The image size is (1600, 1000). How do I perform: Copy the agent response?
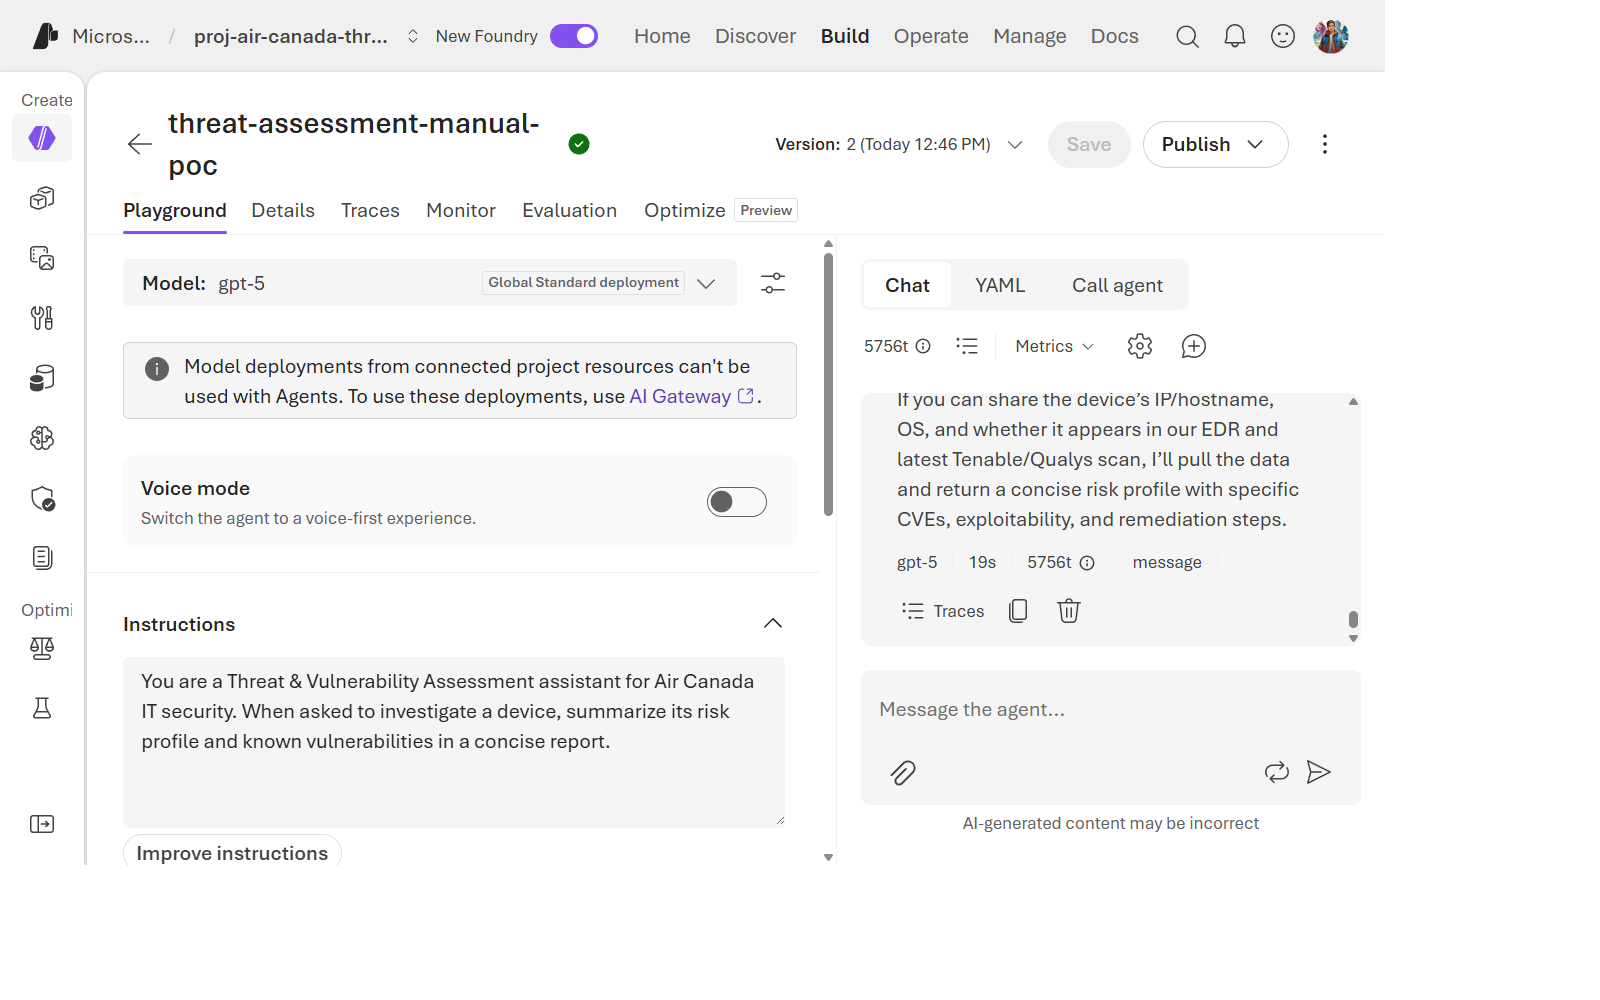pyautogui.click(x=1018, y=611)
